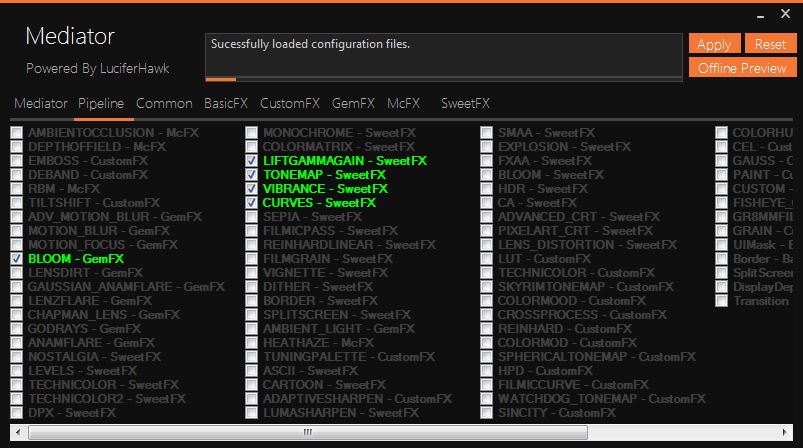803x448 pixels.
Task: Click the COLORMOOD - CustomFX label
Action: click(572, 301)
